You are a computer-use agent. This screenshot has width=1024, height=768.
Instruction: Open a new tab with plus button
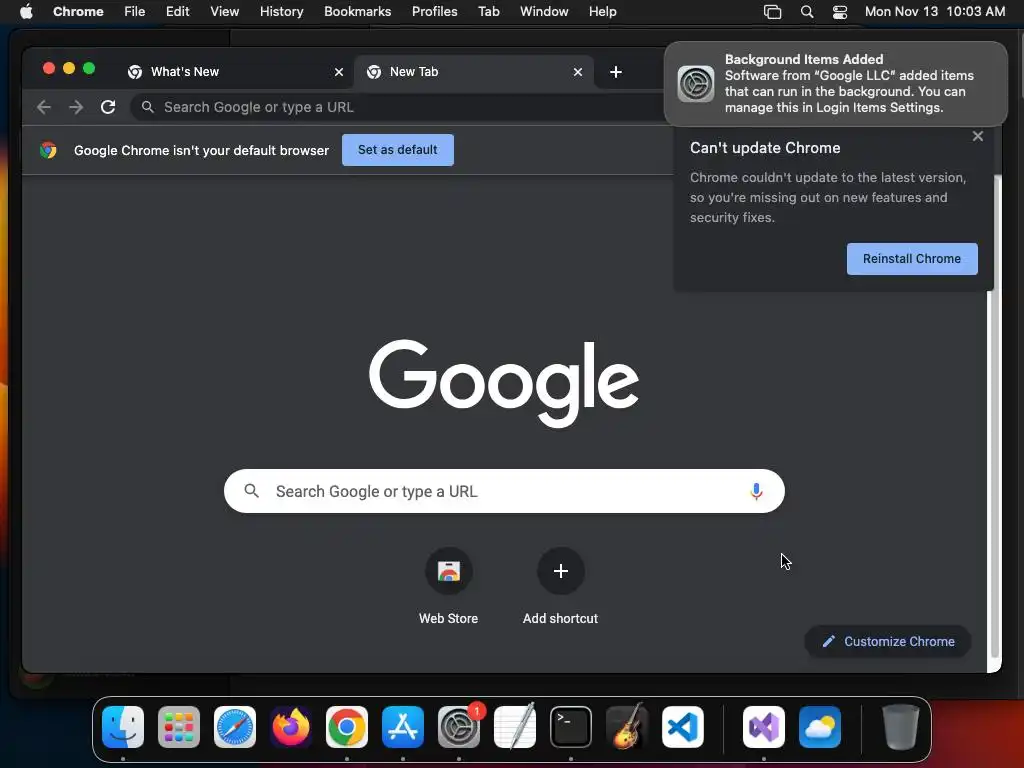[615, 72]
